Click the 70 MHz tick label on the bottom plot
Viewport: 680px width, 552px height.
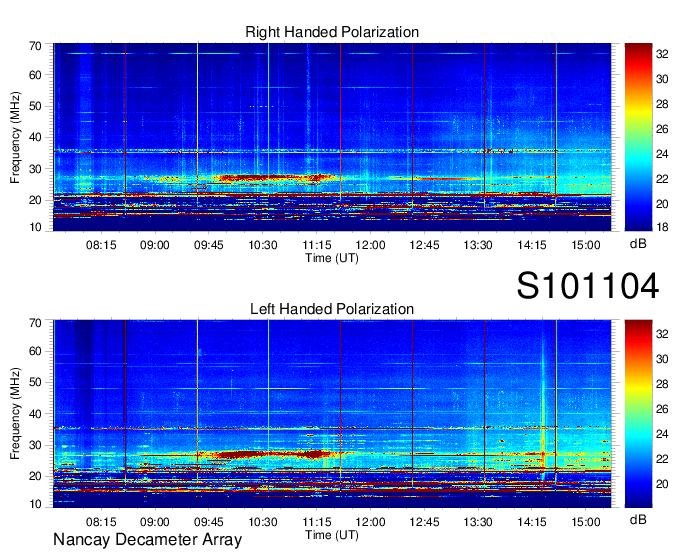click(35, 323)
